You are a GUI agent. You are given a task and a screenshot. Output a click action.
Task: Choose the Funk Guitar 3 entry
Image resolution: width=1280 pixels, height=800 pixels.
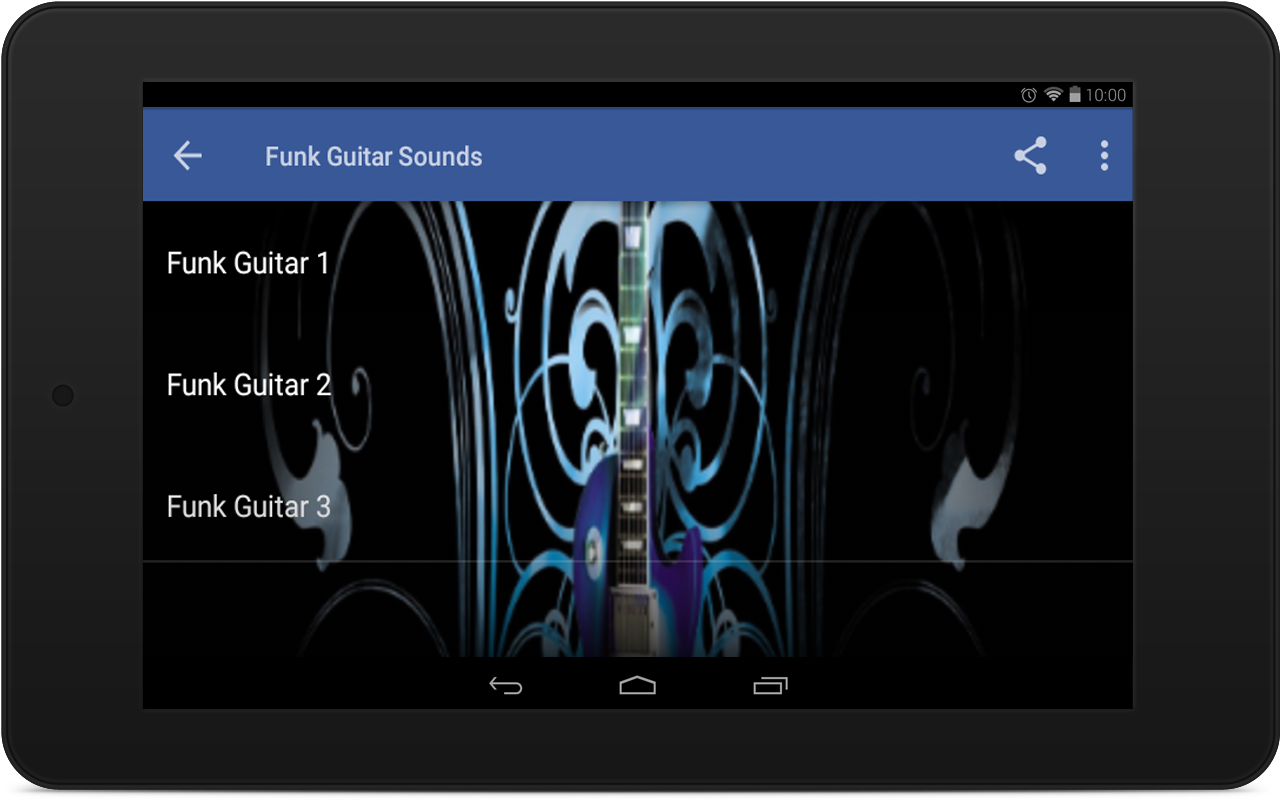(x=638, y=505)
